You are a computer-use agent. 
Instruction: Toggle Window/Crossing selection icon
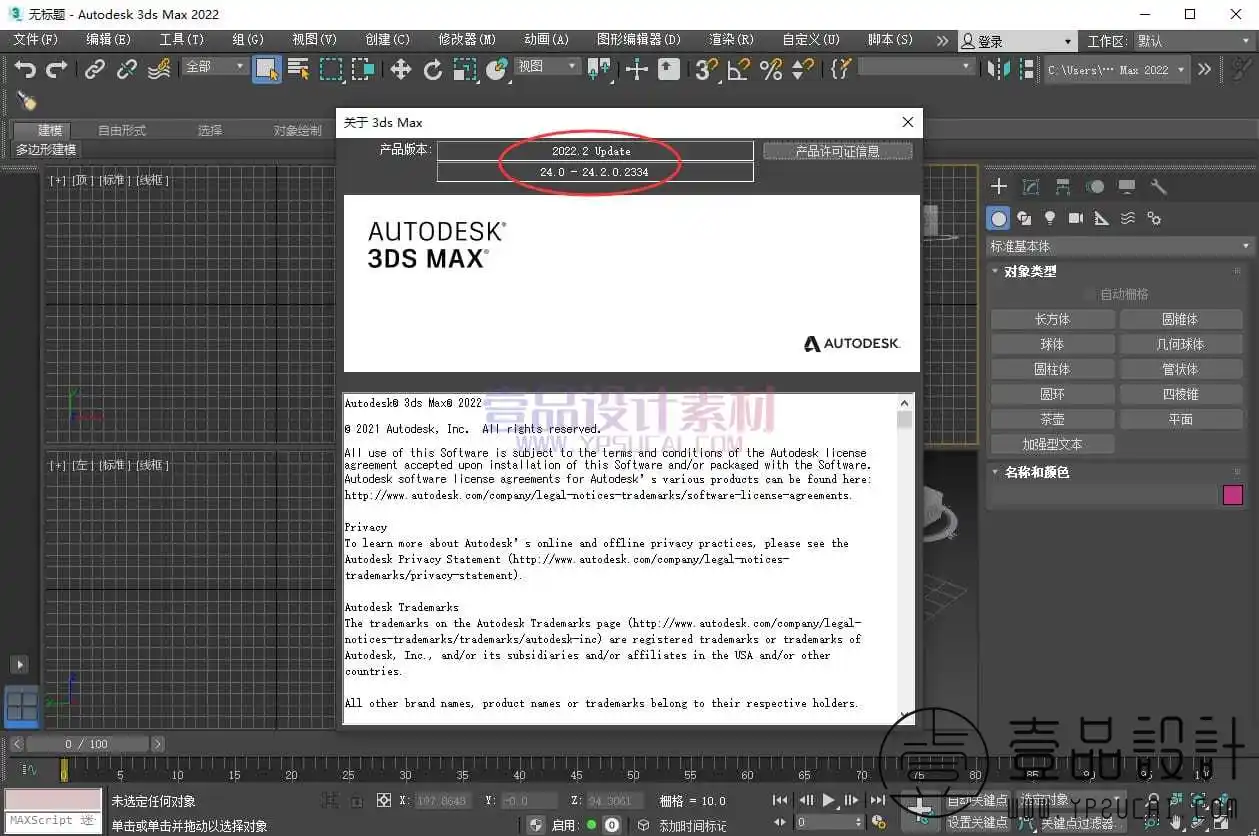(x=363, y=69)
